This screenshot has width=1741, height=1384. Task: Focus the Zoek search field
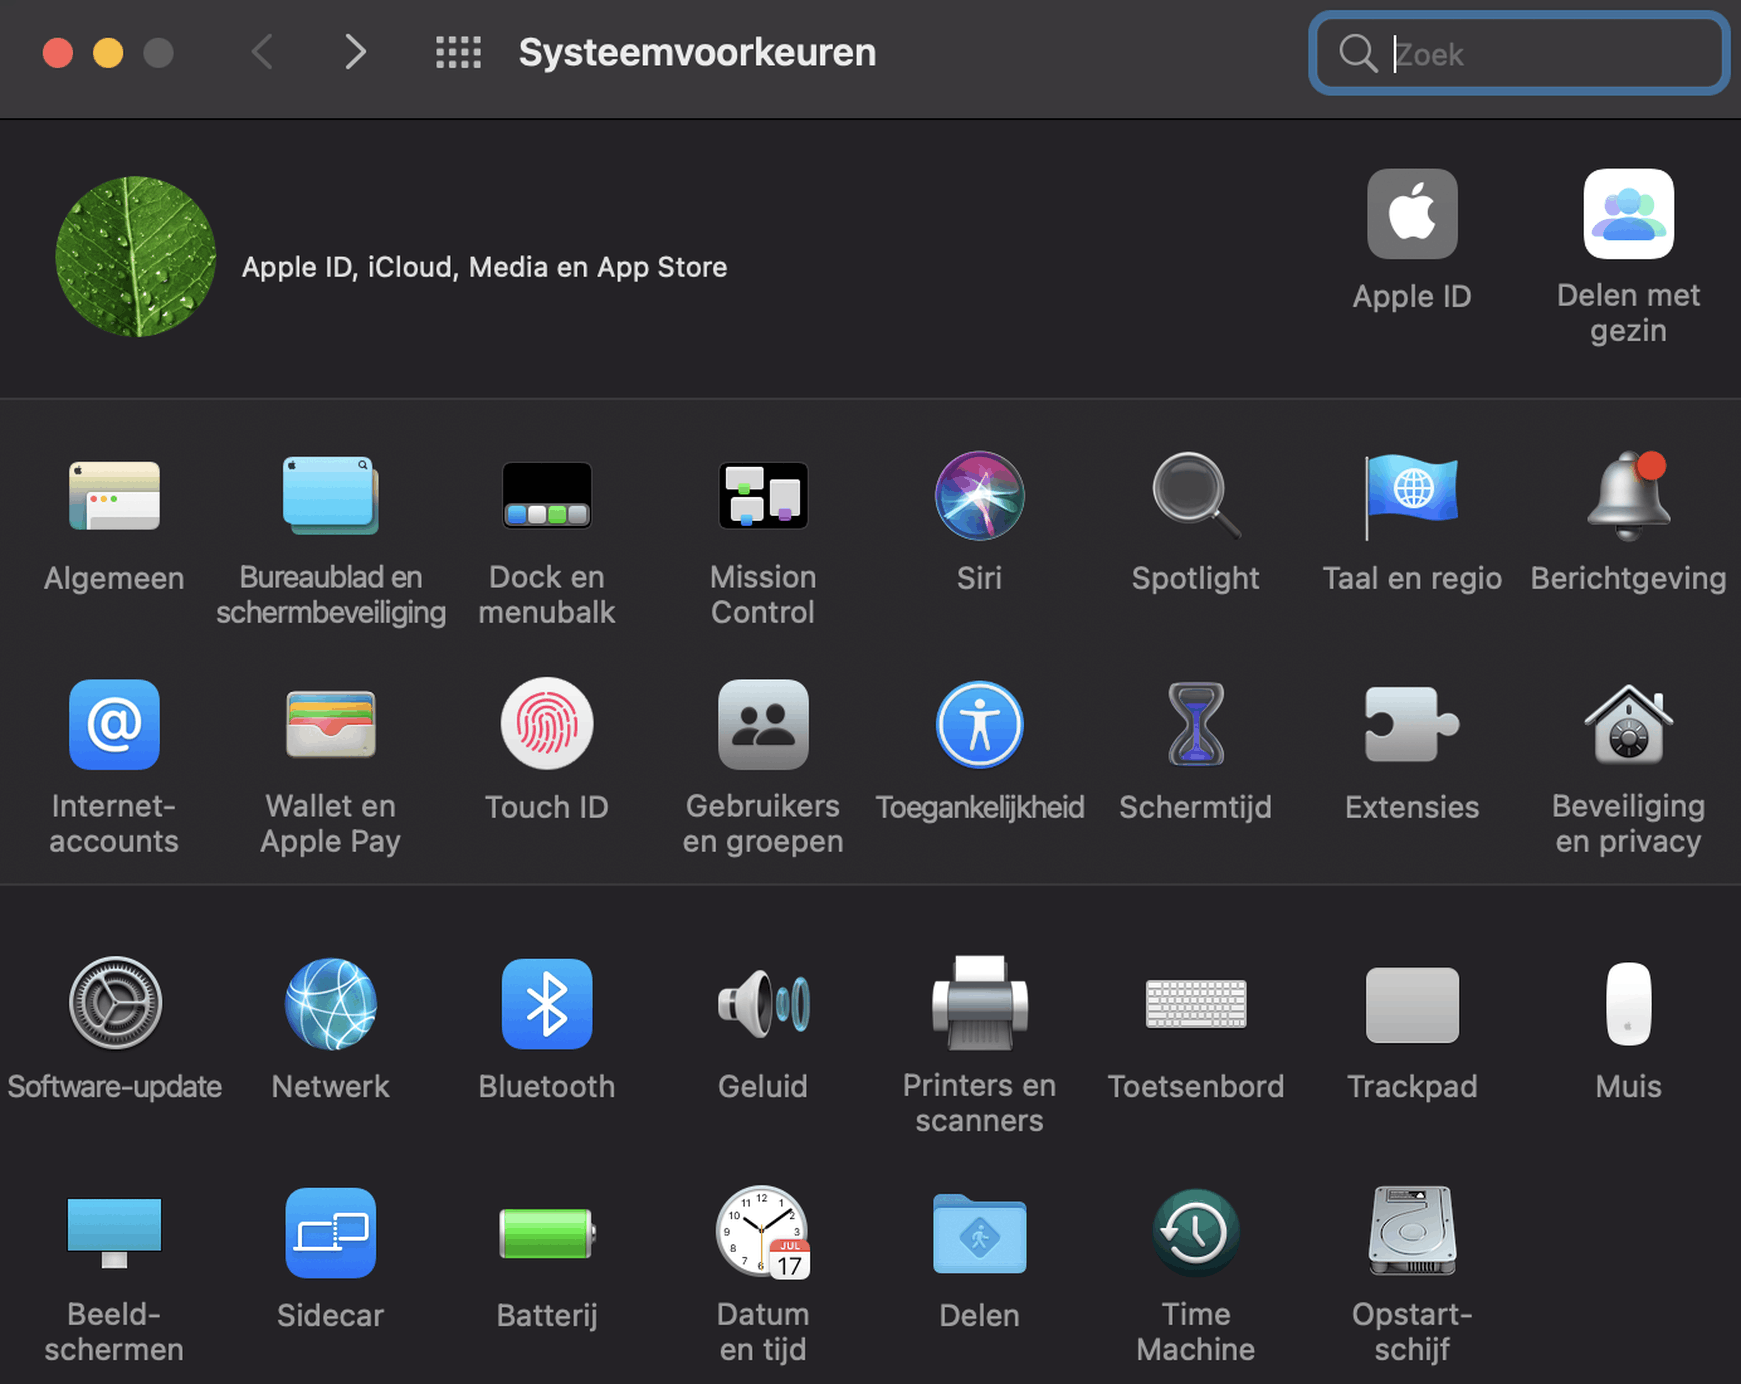pyautogui.click(x=1519, y=53)
